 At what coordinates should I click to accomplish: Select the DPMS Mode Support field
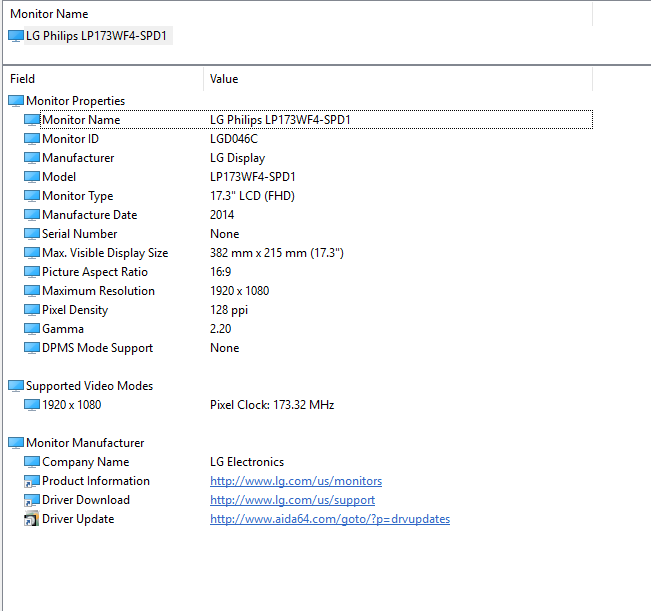point(98,348)
